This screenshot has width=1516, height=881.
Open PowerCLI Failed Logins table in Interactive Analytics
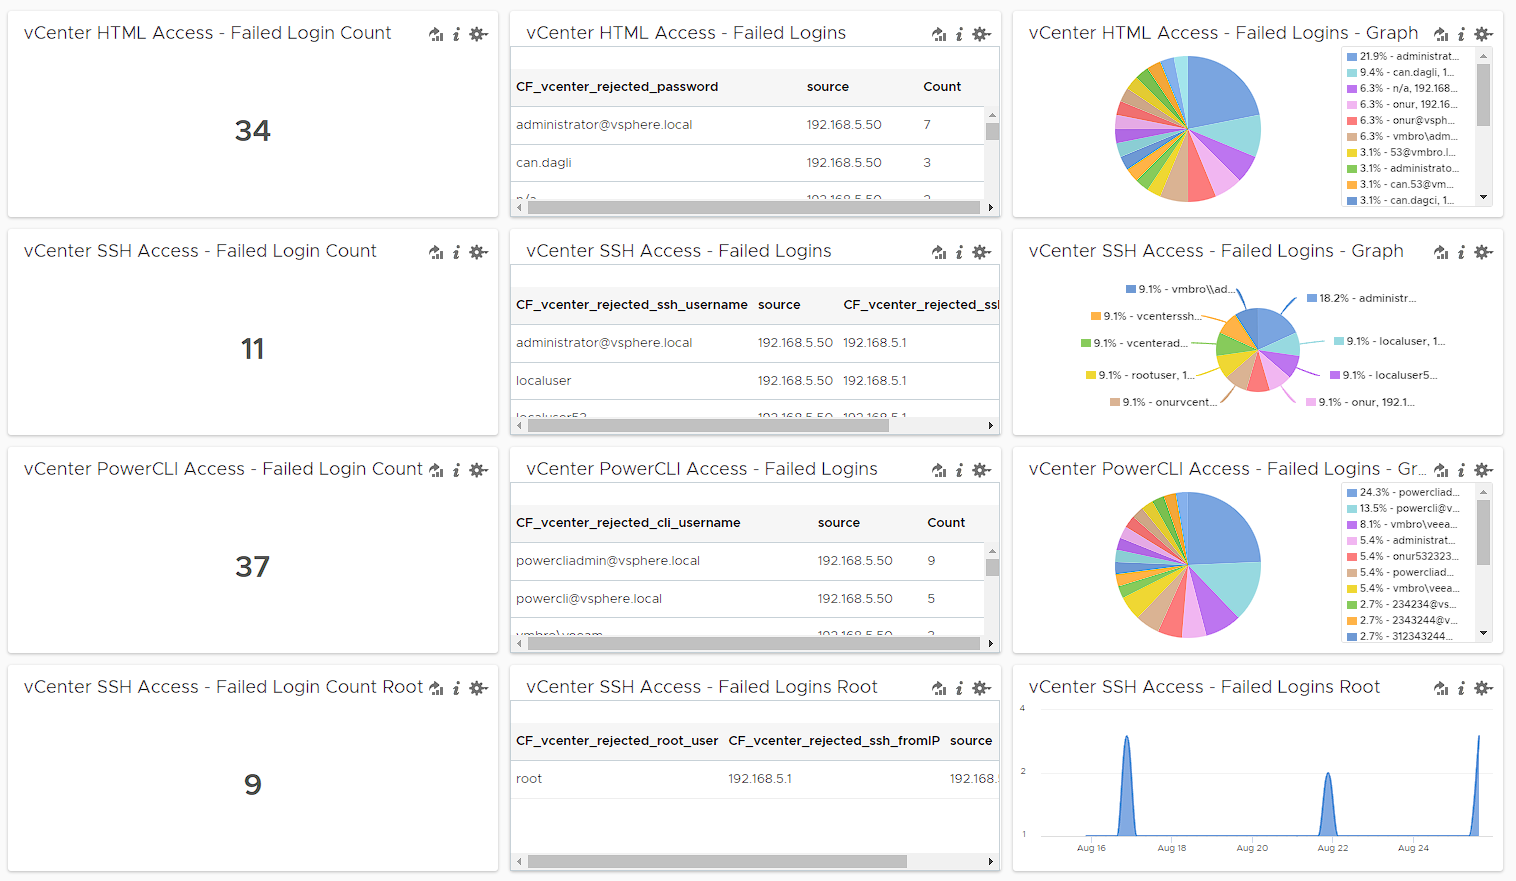tap(939, 470)
